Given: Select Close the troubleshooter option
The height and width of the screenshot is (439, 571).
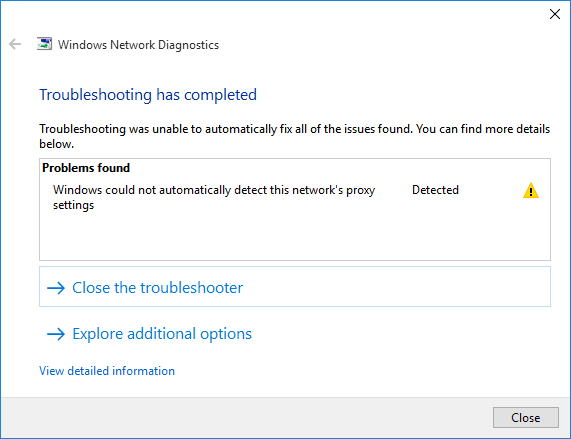Looking at the screenshot, I should (x=295, y=287).
